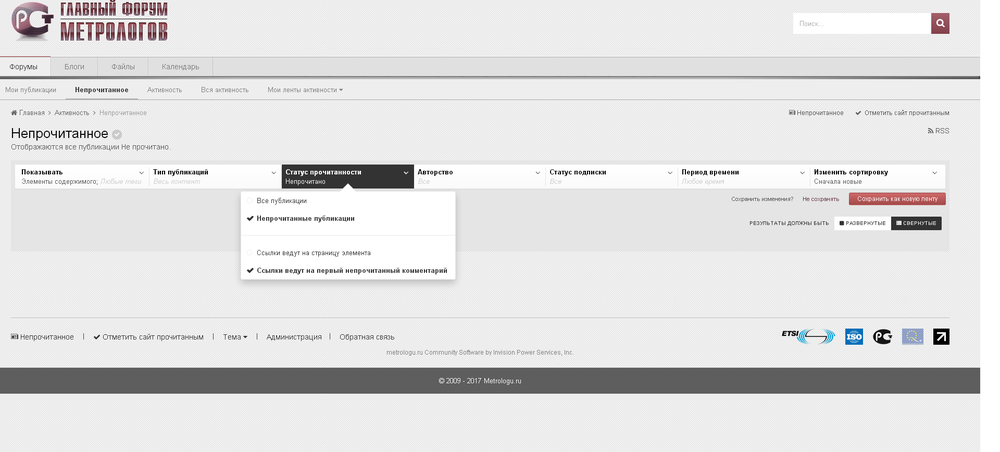Click the RSS feed icon

tap(931, 131)
